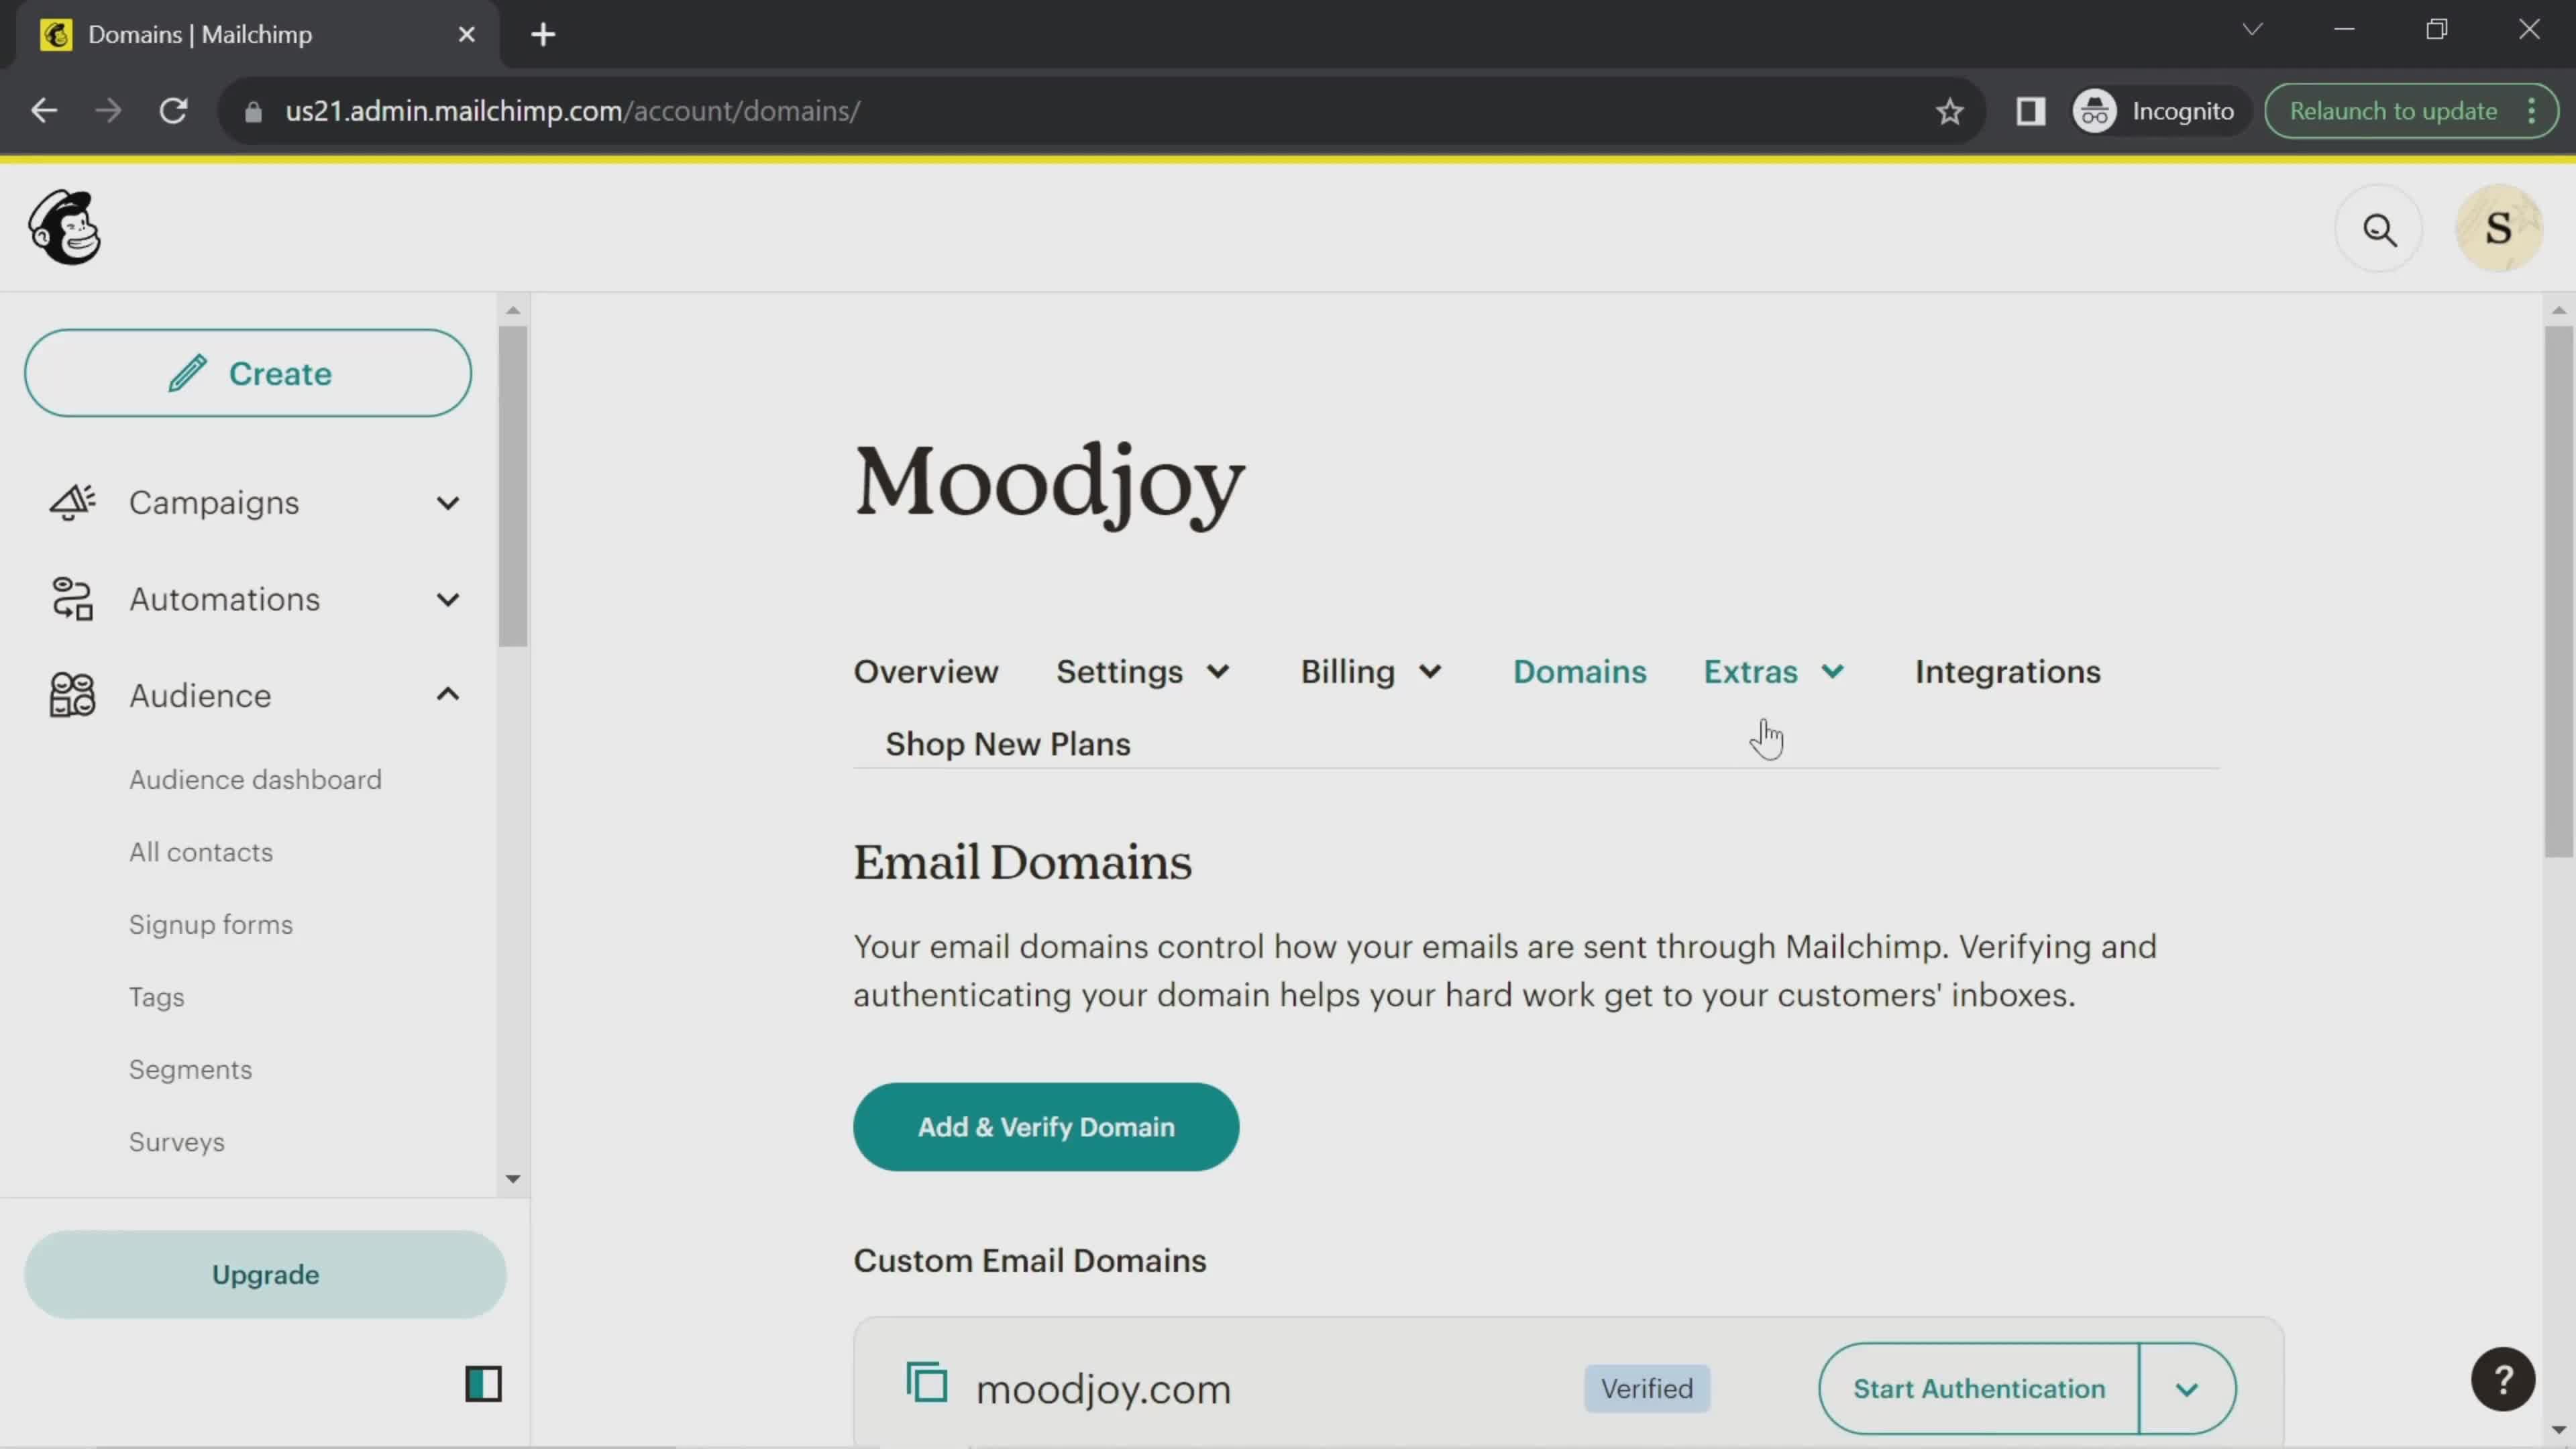Screen dimensions: 2576x1449
Task: Select the Integrations tab
Action: point(2008,671)
